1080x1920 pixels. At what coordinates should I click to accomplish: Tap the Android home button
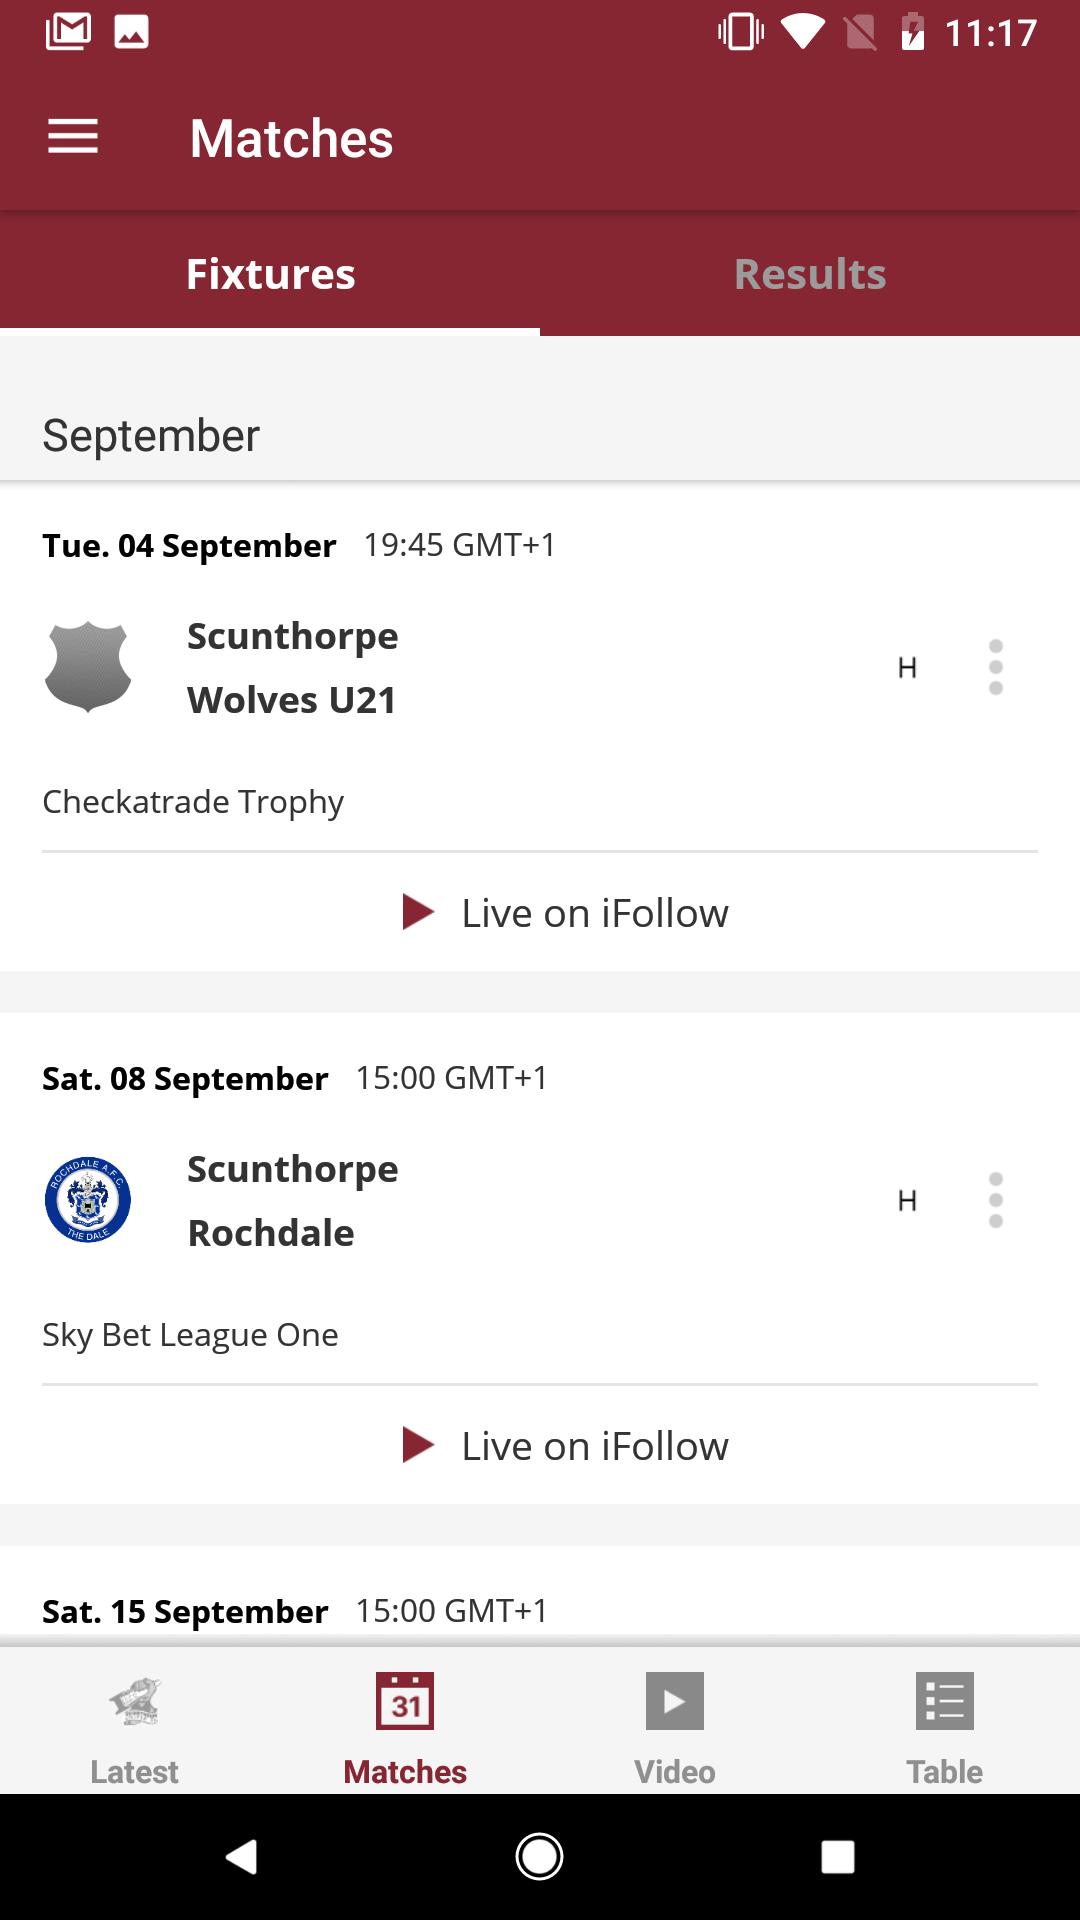click(539, 1857)
